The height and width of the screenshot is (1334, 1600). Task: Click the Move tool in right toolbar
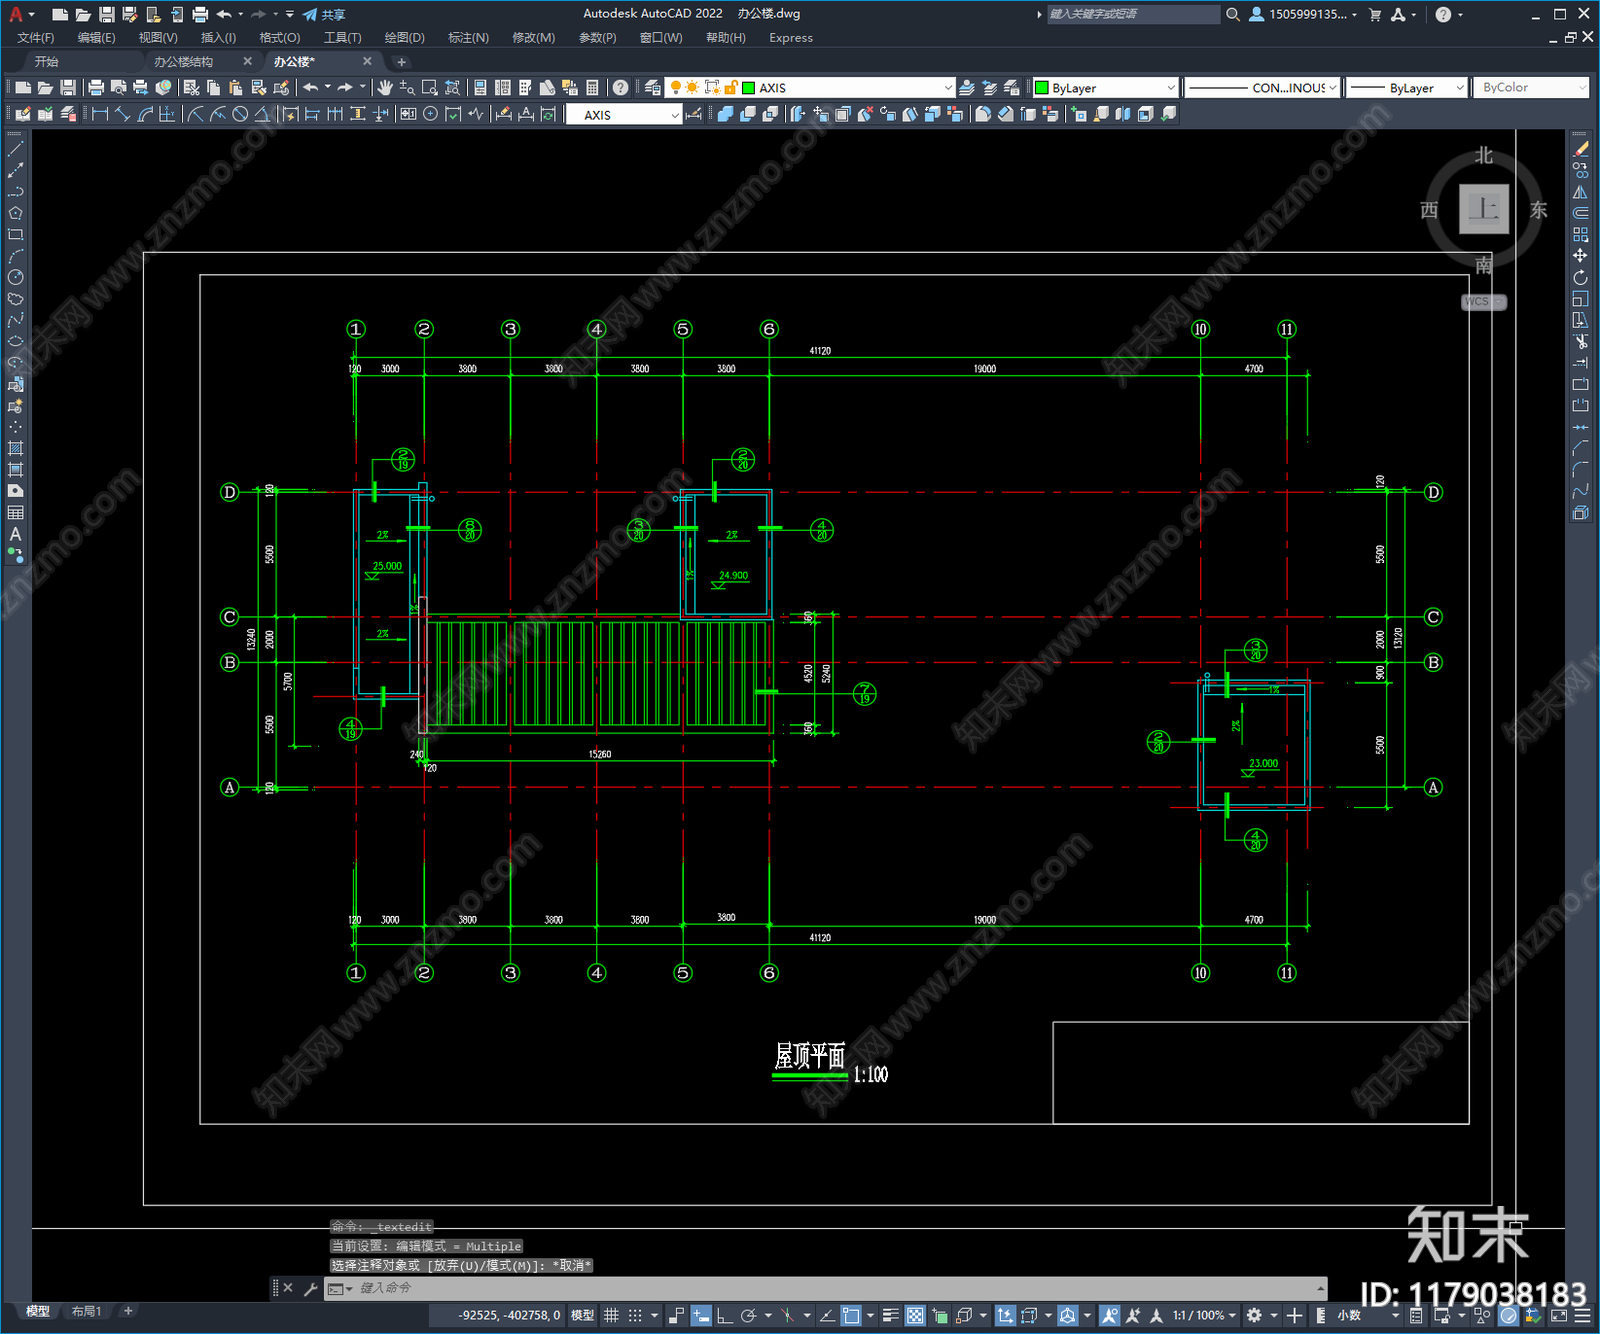click(1580, 256)
